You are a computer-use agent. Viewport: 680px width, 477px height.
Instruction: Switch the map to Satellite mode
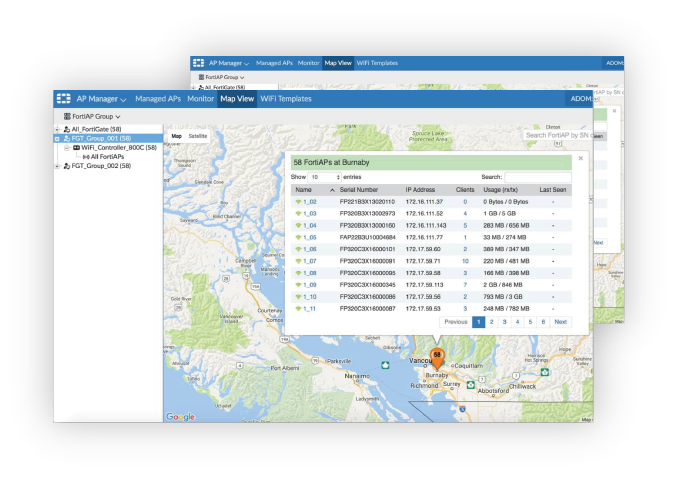click(x=198, y=136)
